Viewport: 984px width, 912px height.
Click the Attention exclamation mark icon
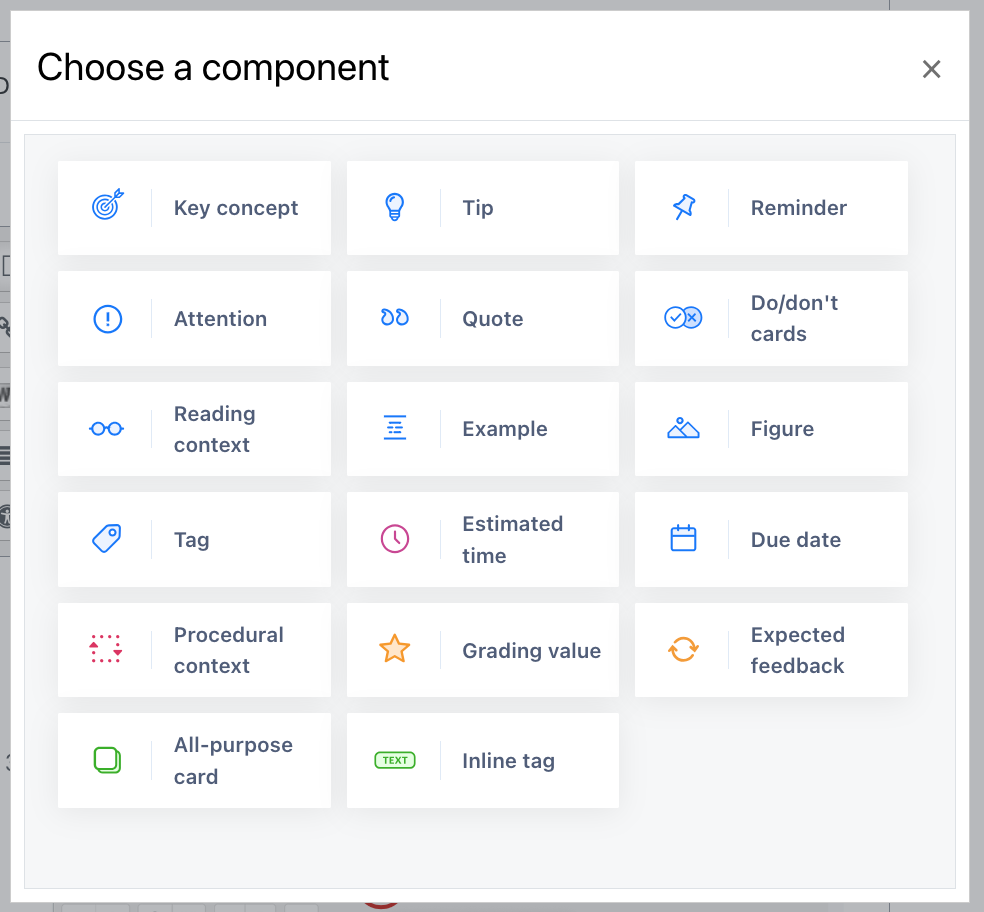click(107, 319)
